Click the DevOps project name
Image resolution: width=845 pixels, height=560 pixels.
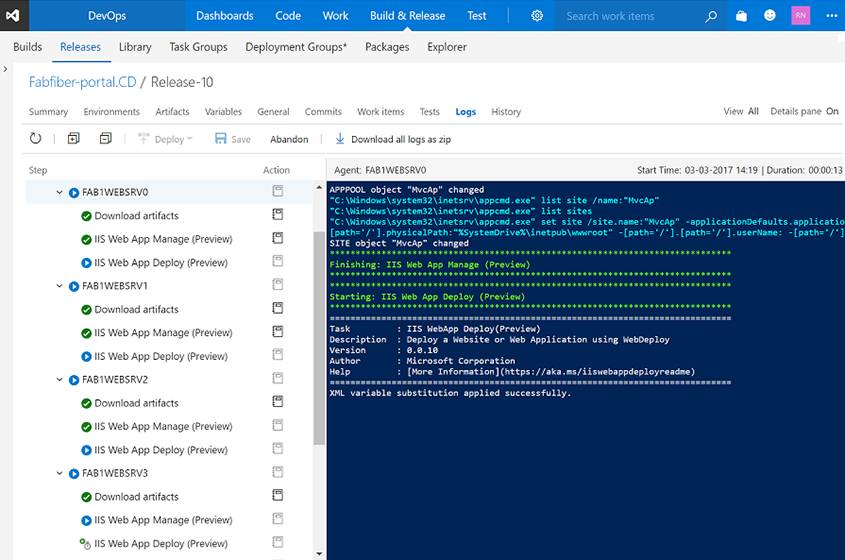(107, 16)
